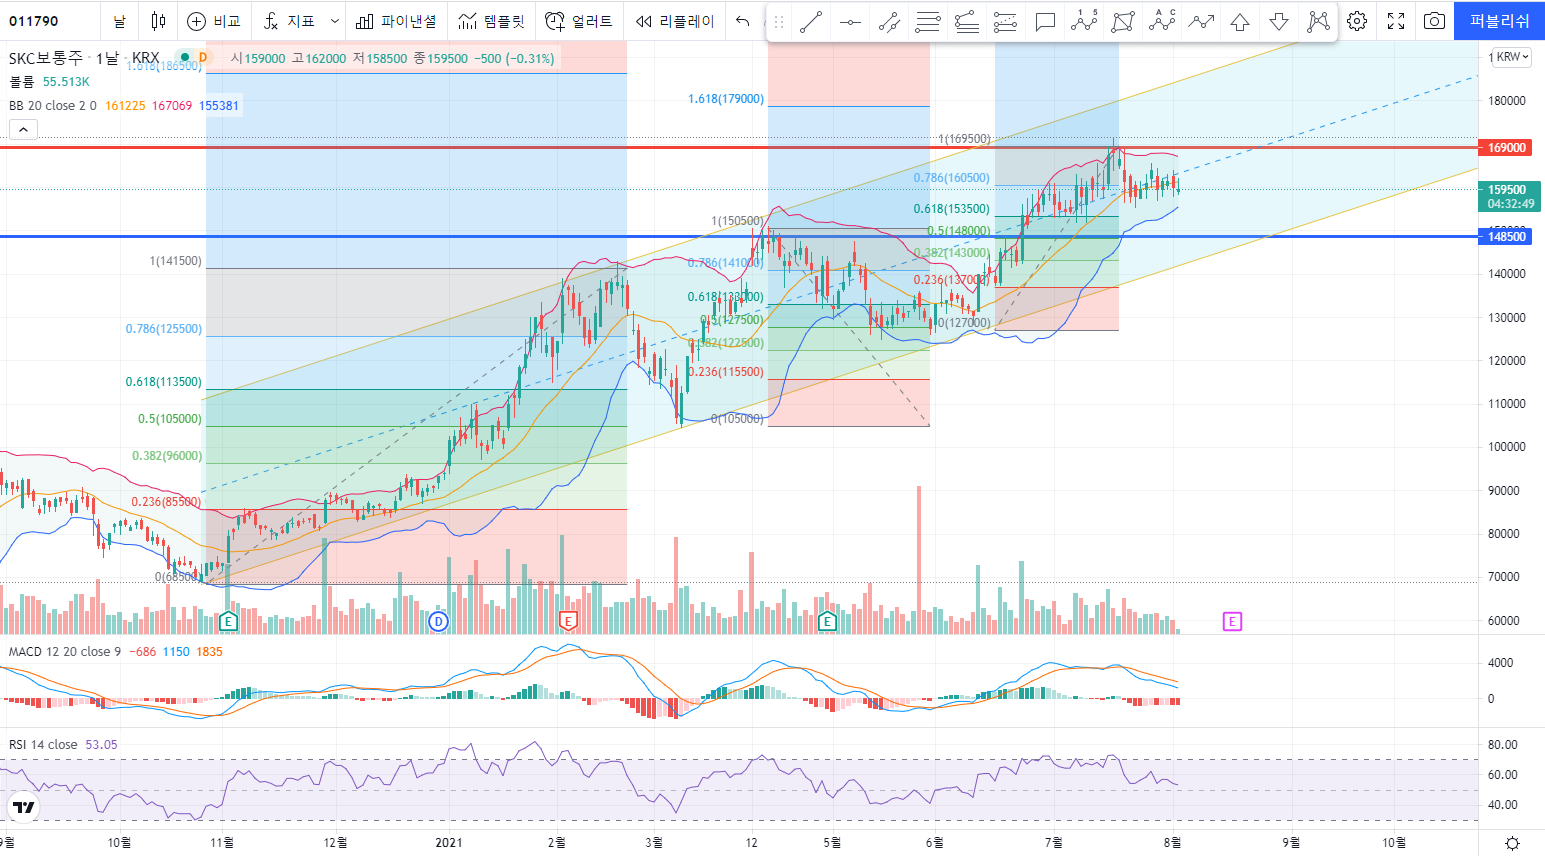
Task: Take a chart snapshot with camera icon
Action: tap(1434, 21)
